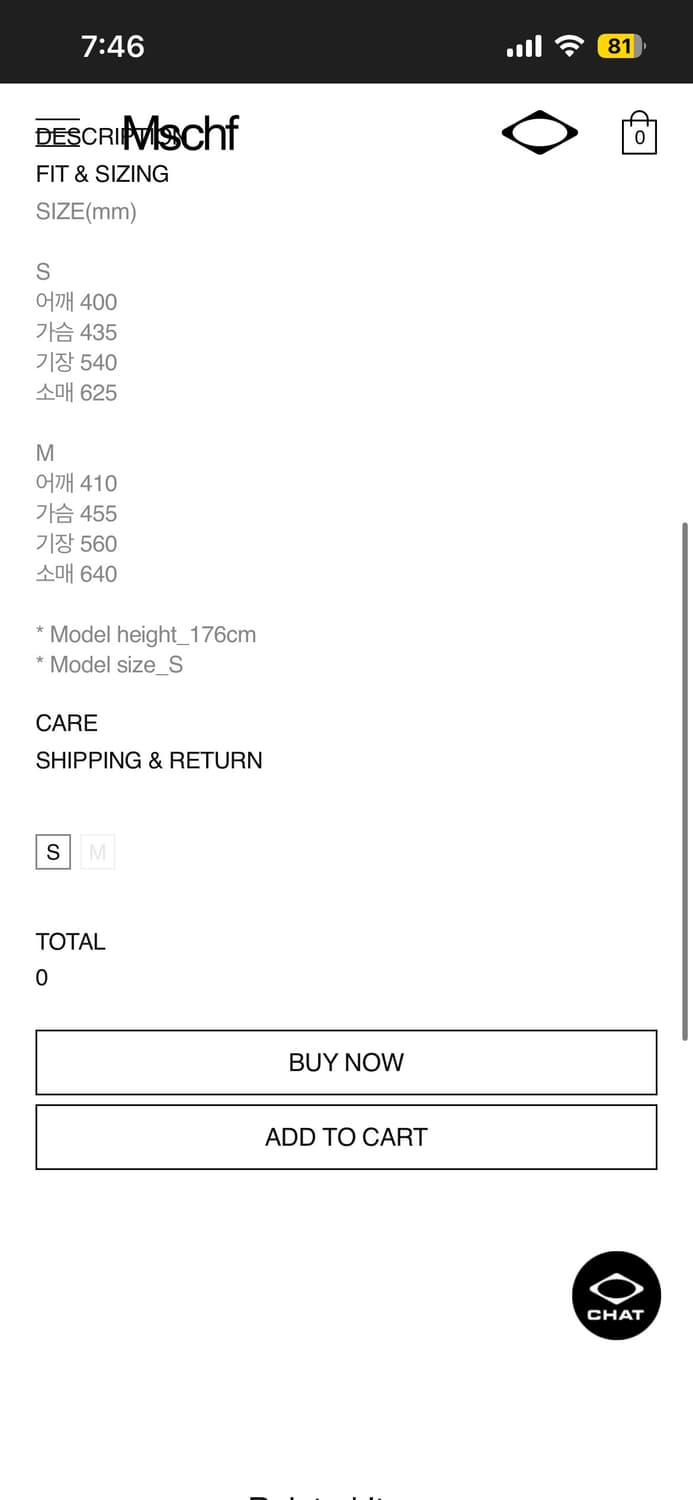
Task: Click the SIZE(mm) label
Action: (x=86, y=211)
